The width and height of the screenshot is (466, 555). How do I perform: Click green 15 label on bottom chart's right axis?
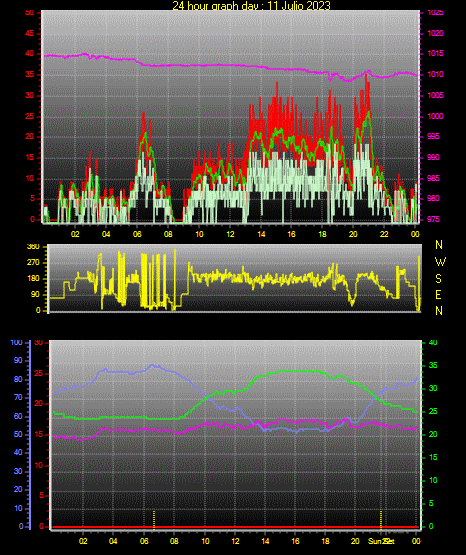point(433,457)
